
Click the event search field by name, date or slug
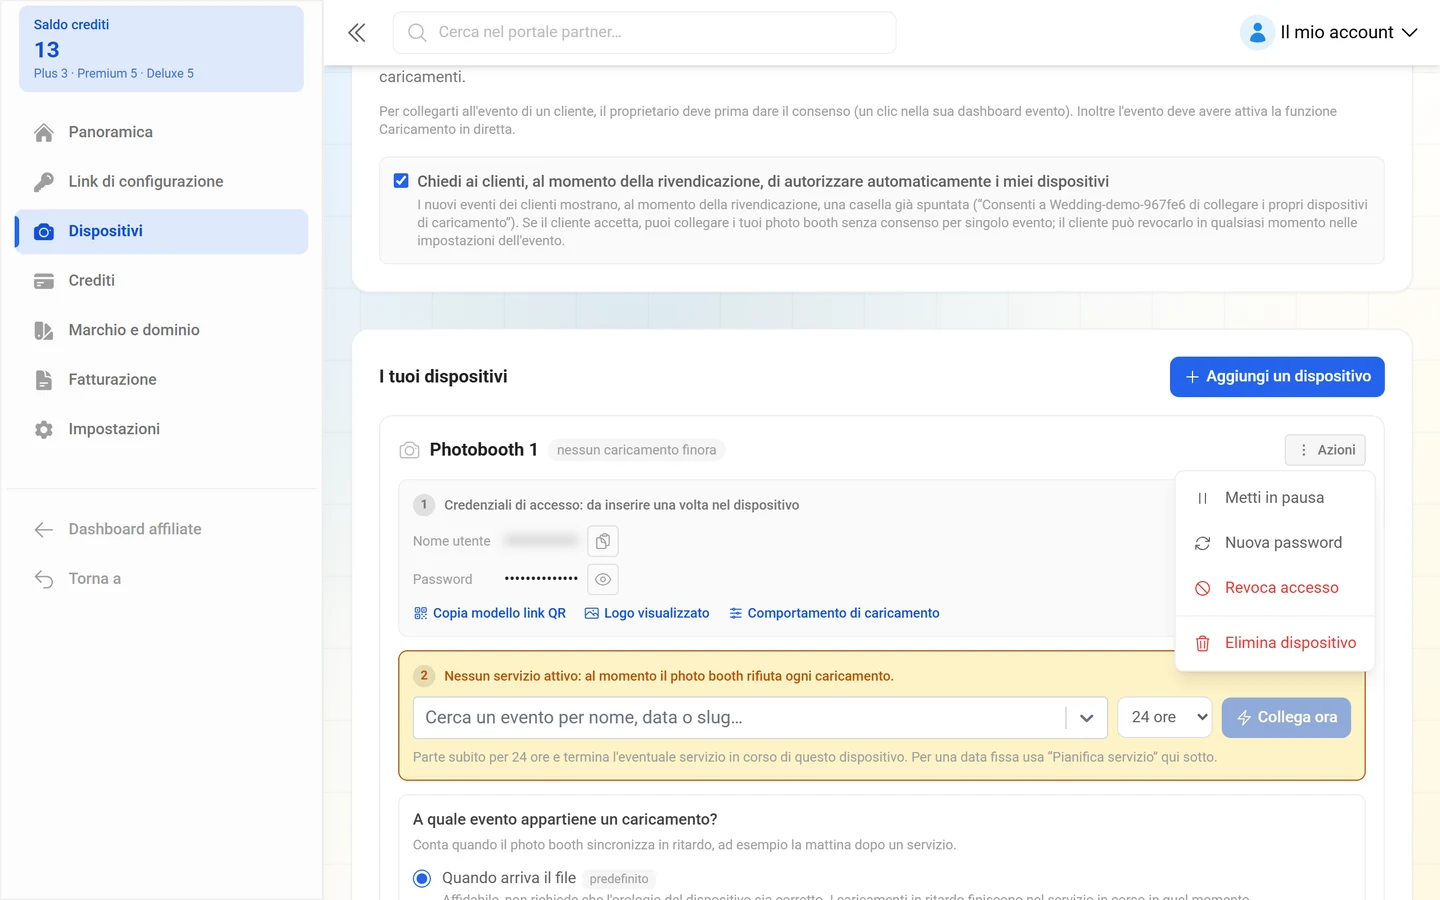740,718
